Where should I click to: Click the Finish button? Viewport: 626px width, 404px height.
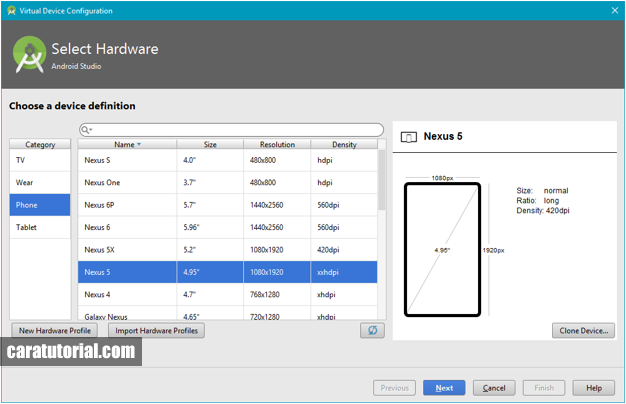(x=544, y=388)
